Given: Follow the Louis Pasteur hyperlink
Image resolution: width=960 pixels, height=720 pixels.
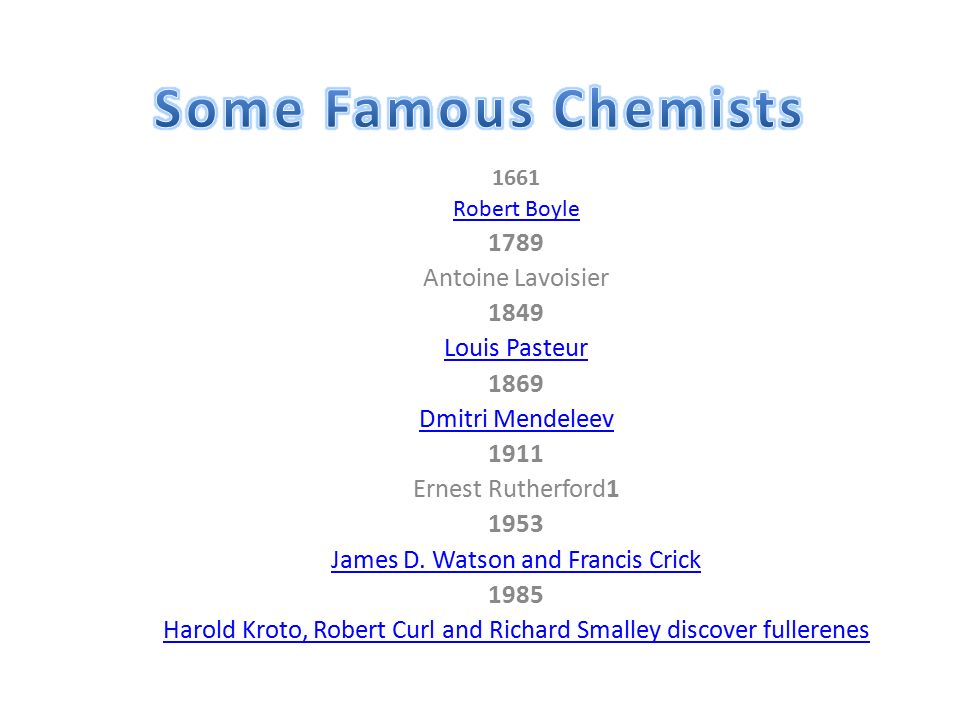Looking at the screenshot, I should coord(516,348).
